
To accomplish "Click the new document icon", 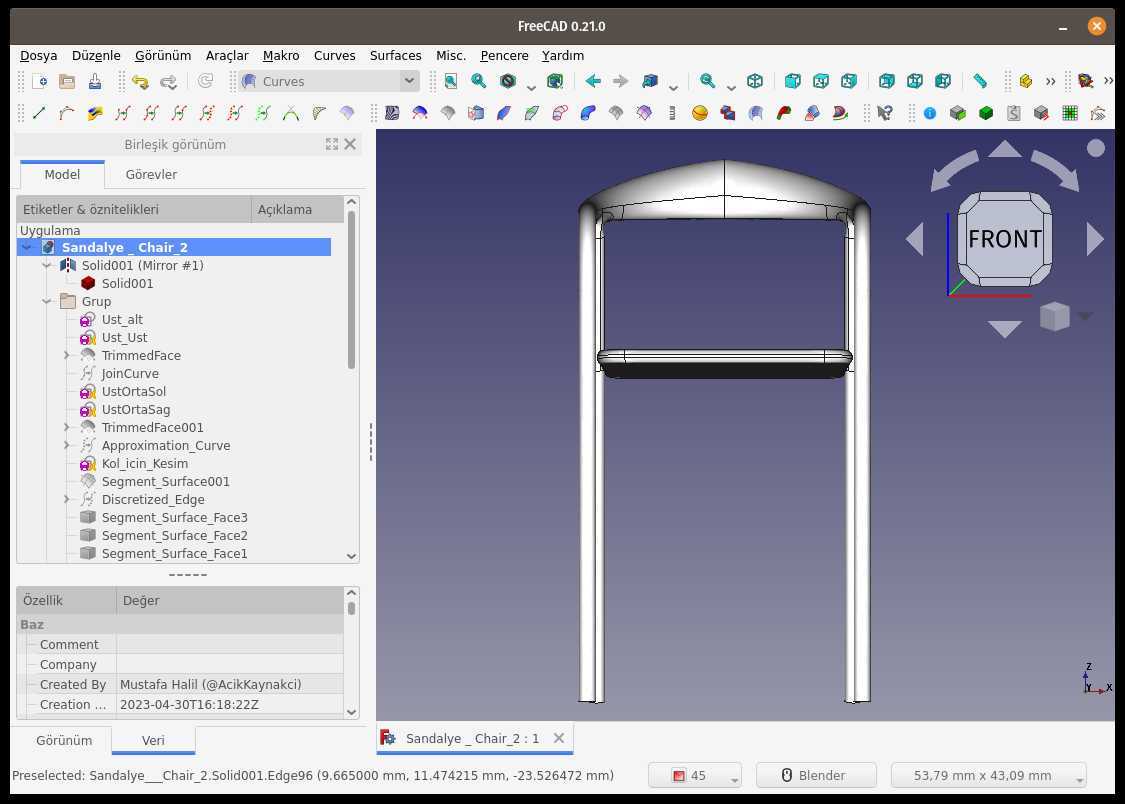I will [40, 81].
